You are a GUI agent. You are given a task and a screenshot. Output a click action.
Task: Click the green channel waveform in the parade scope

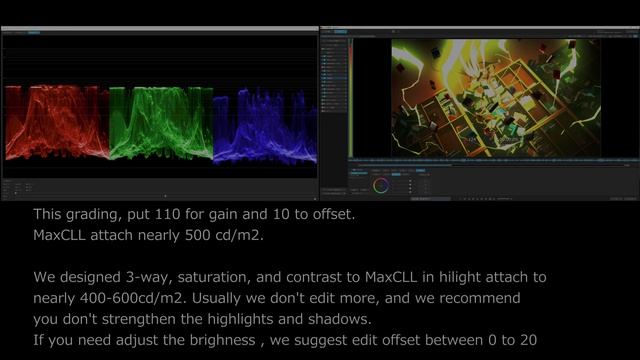click(161, 123)
